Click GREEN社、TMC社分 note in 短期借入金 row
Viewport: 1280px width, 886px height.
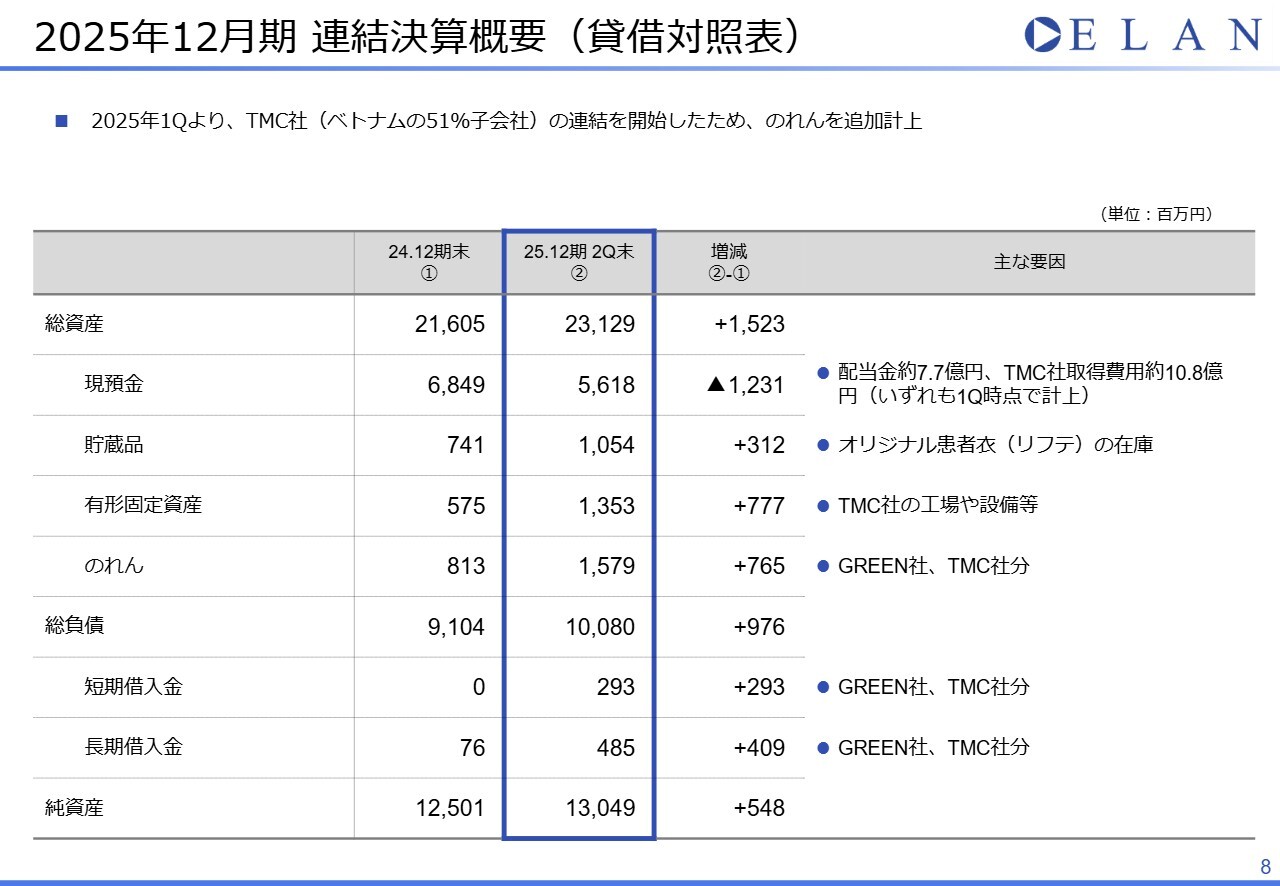(933, 687)
